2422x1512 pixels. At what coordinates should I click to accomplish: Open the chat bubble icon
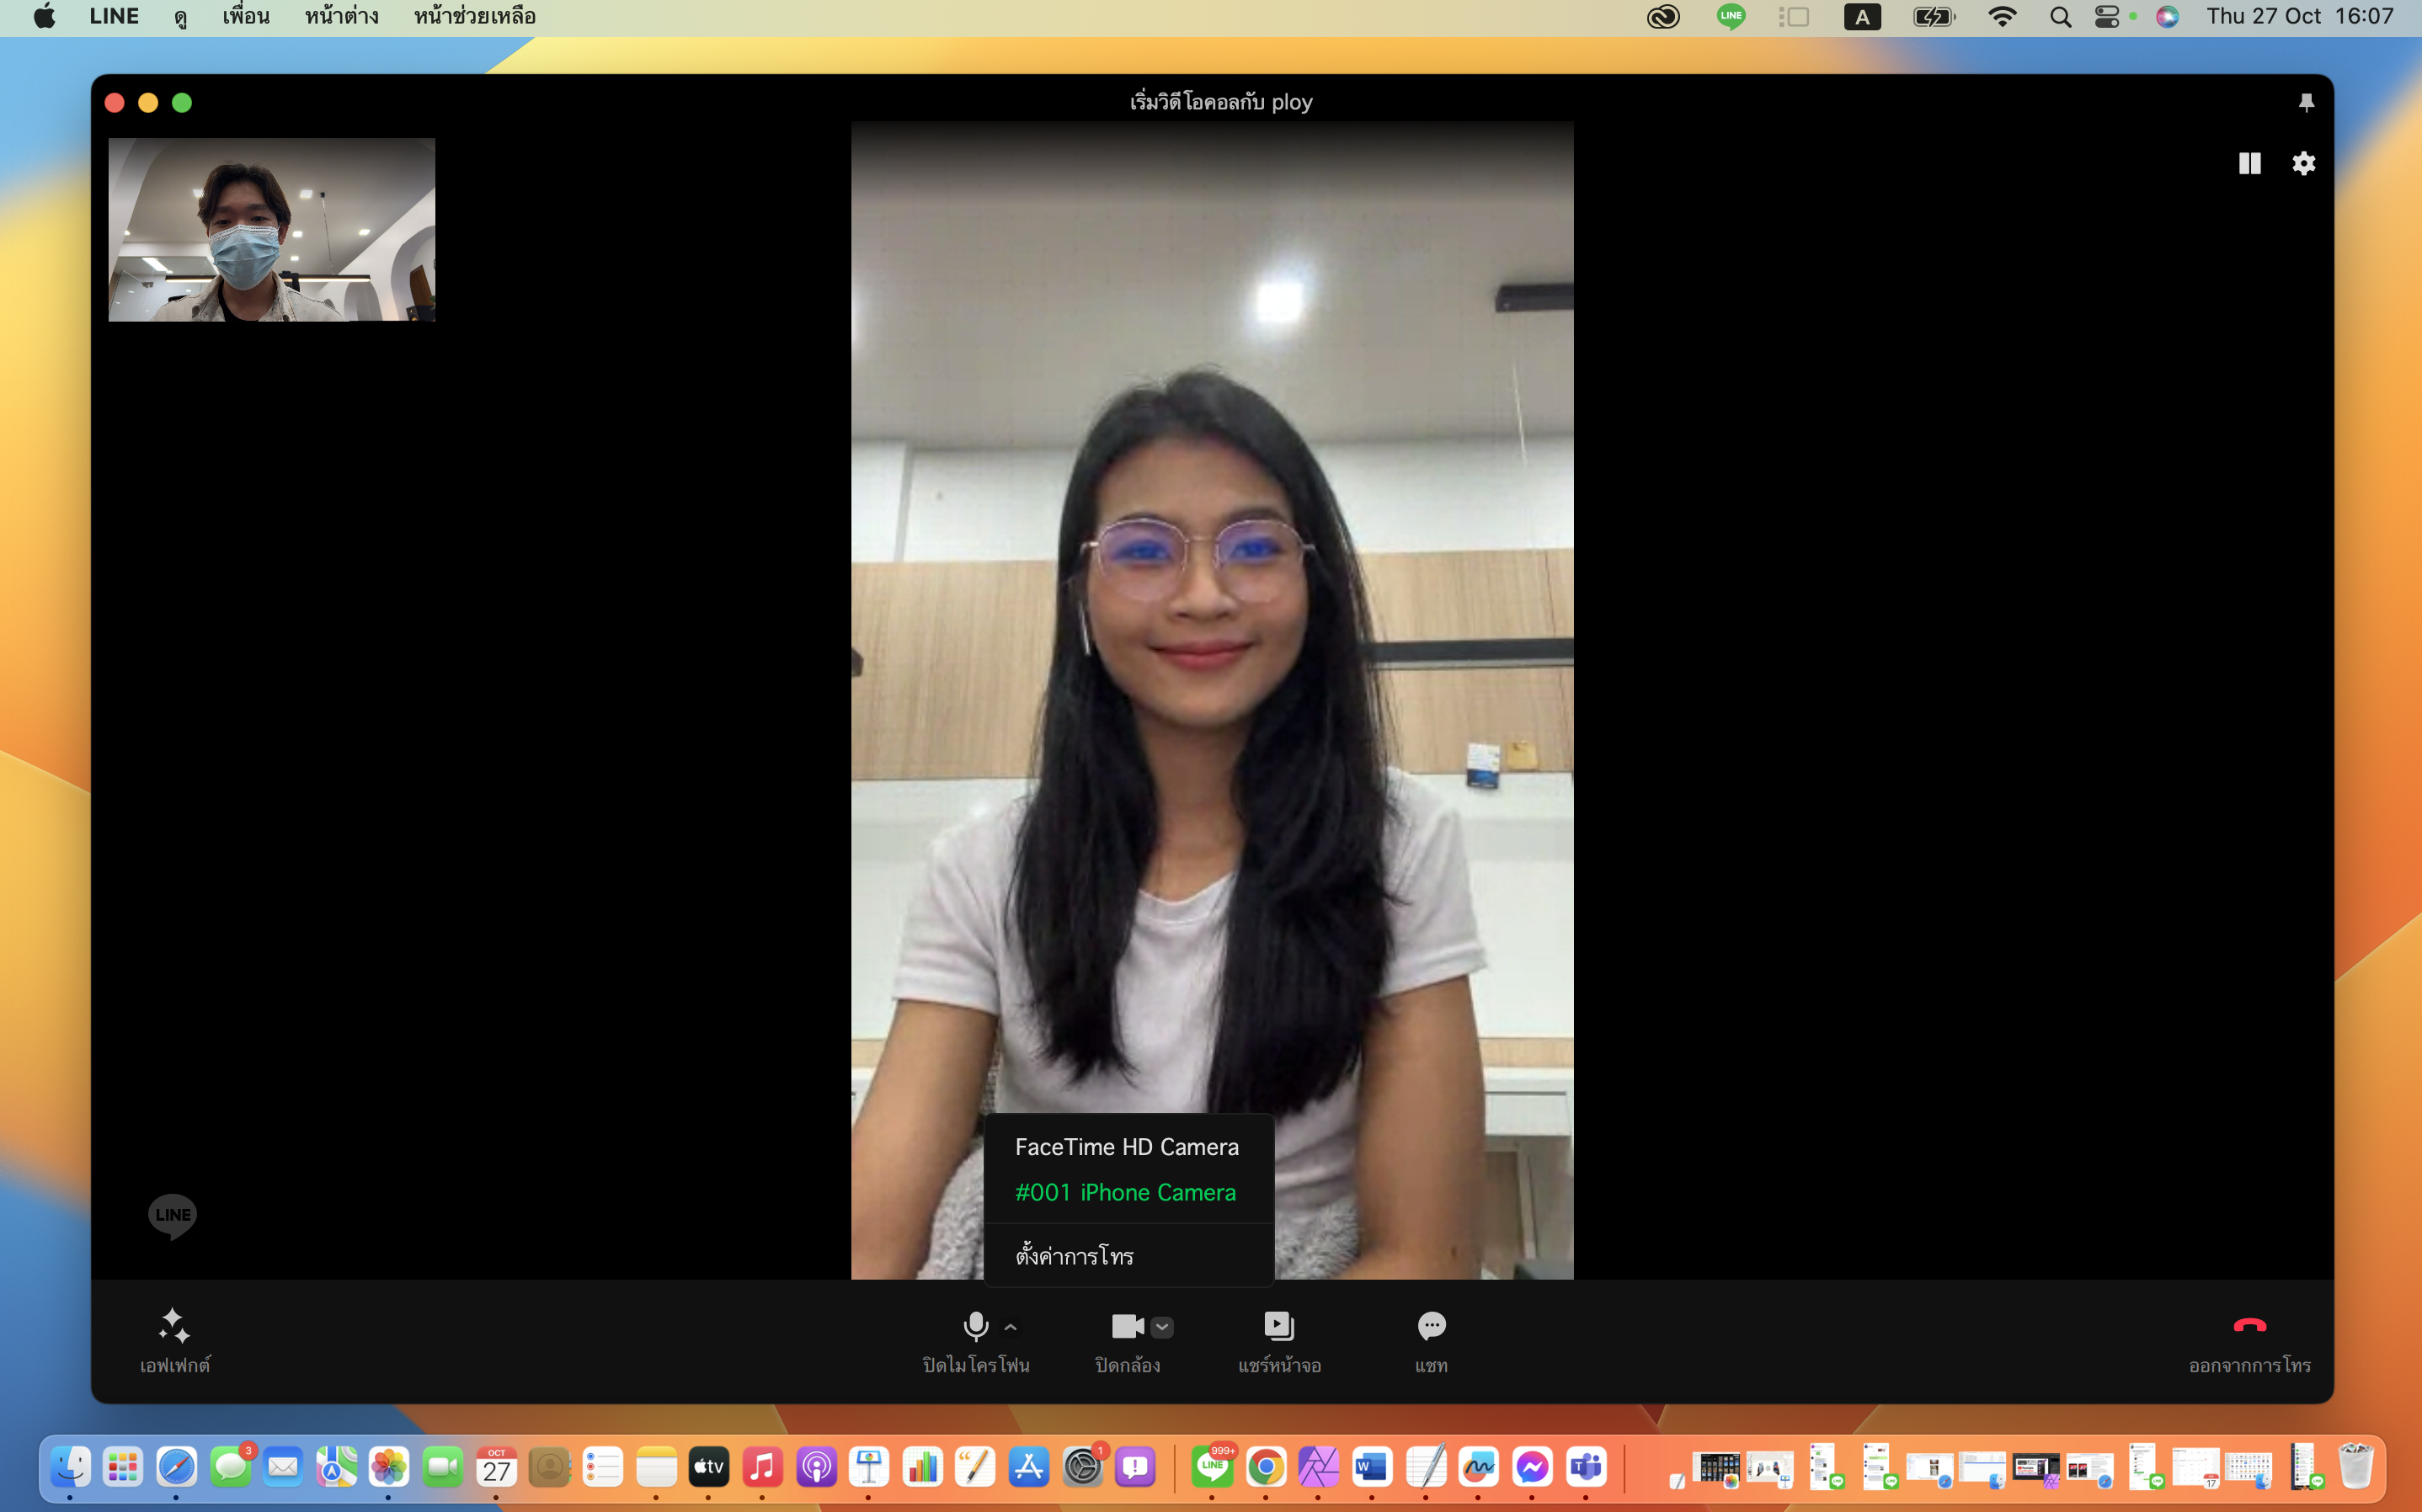click(1431, 1326)
